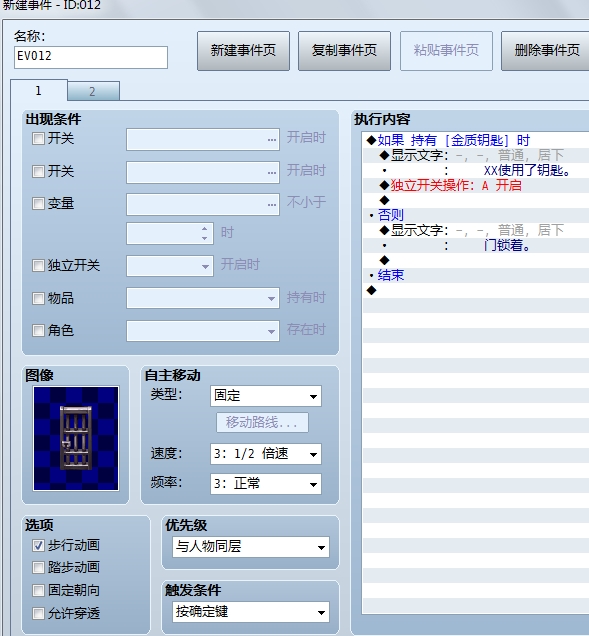This screenshot has height=636, width=589.
Task: Open the 变量 selector ellipsis field
Action: (203, 204)
